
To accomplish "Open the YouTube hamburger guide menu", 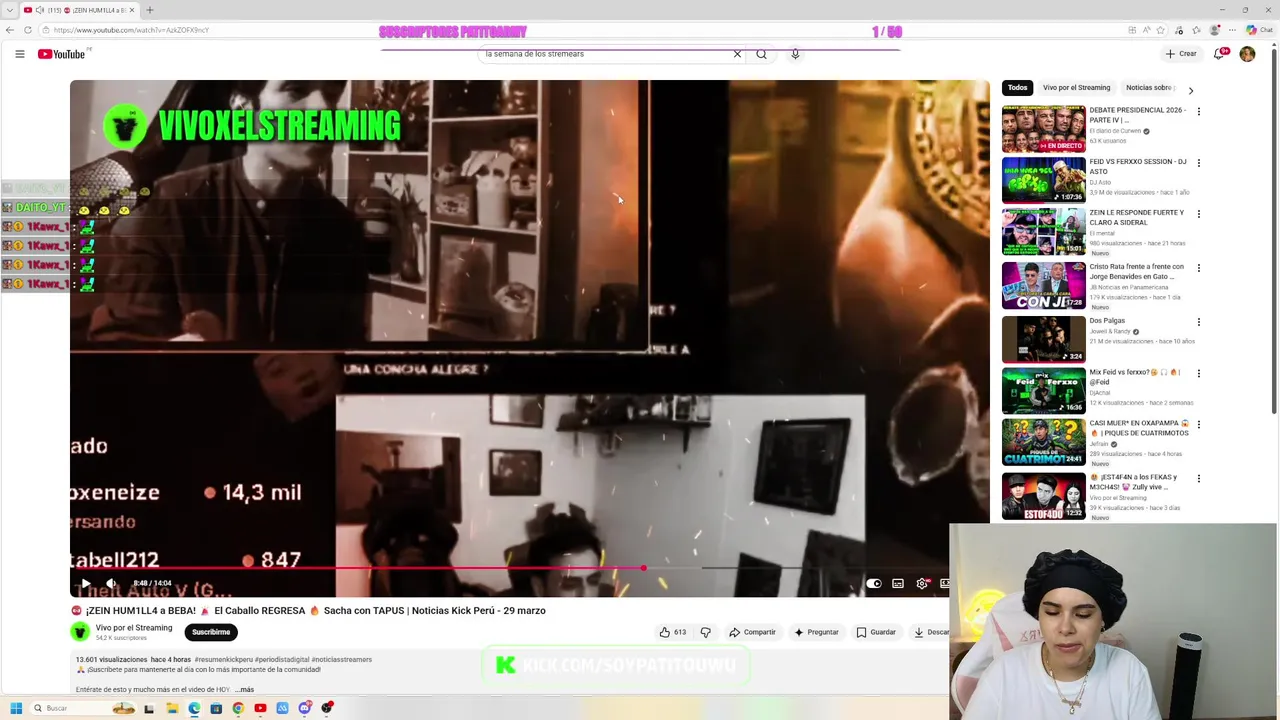I will (20, 54).
